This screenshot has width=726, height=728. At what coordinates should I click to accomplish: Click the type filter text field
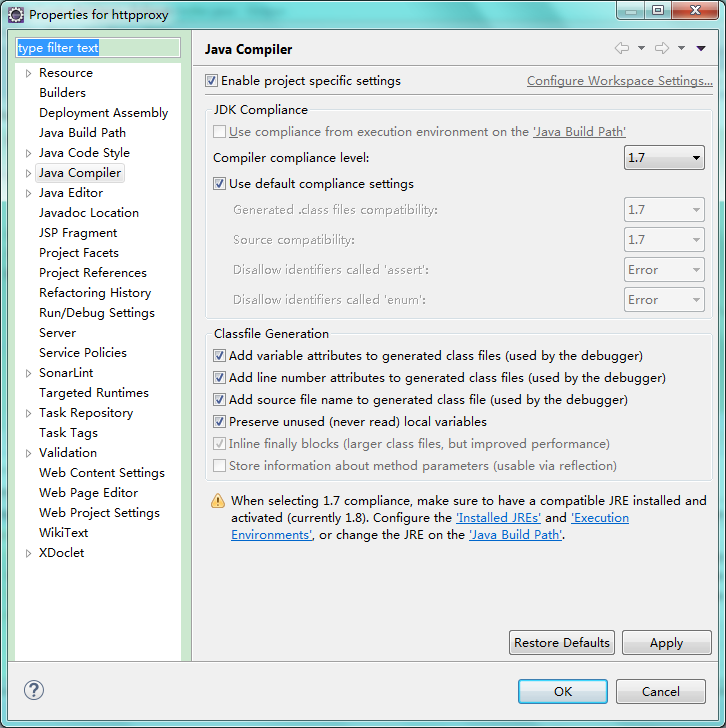(x=97, y=47)
